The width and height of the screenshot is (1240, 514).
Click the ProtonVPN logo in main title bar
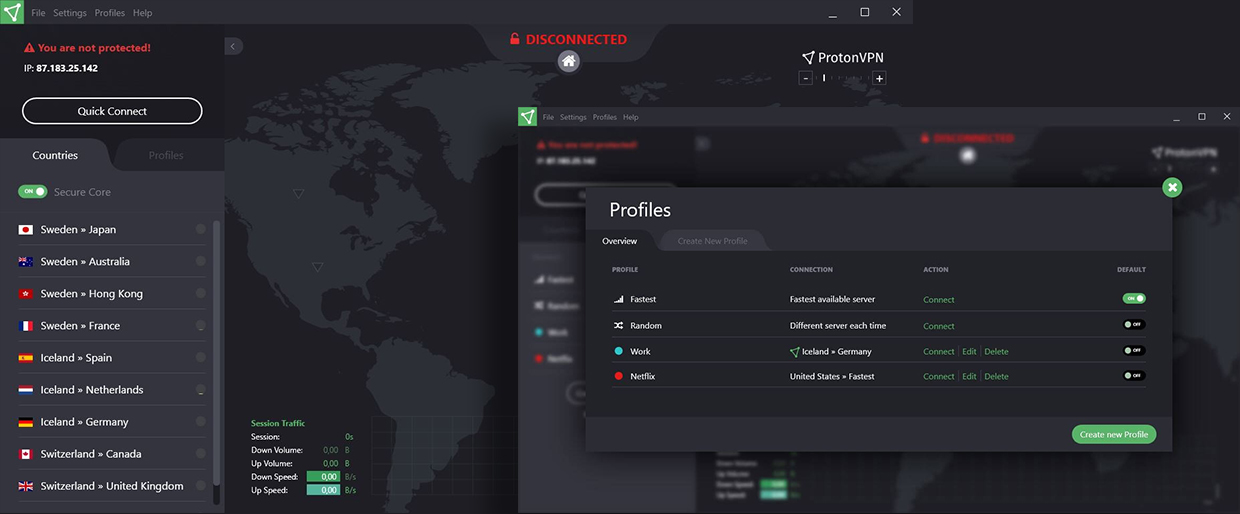click(x=13, y=13)
